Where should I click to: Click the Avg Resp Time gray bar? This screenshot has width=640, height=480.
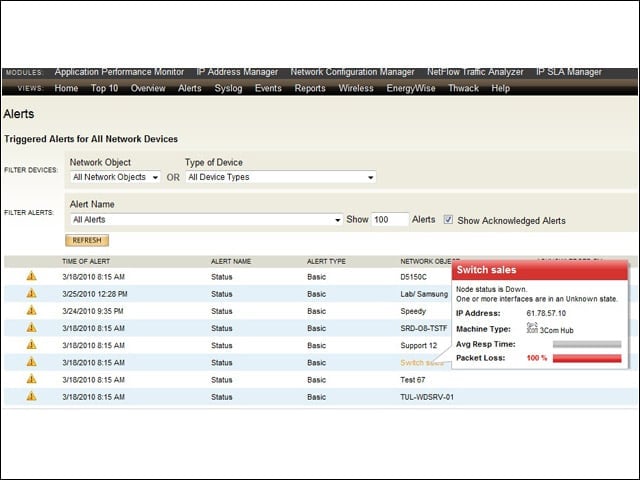tap(587, 344)
